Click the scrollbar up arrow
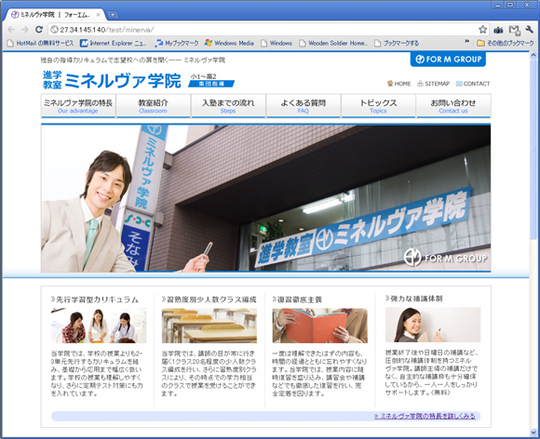The image size is (540, 439). coord(533,55)
